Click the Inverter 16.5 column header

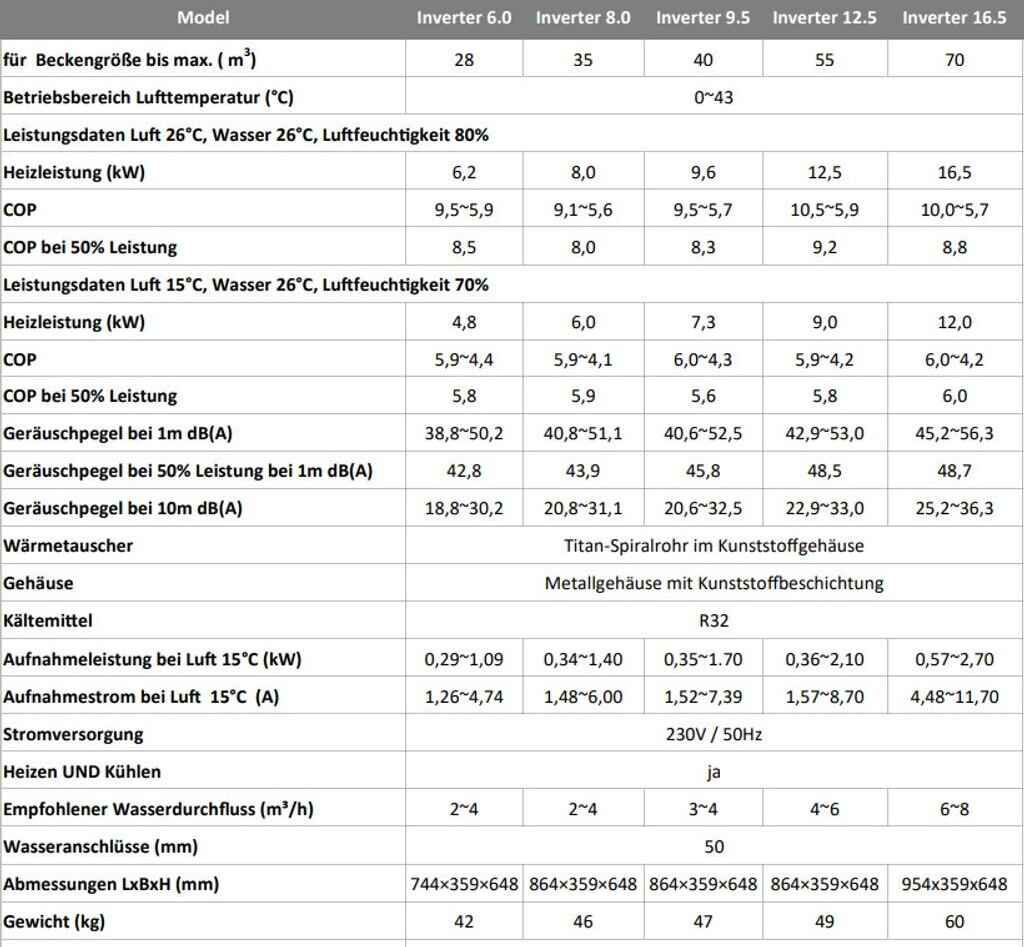(x=954, y=18)
